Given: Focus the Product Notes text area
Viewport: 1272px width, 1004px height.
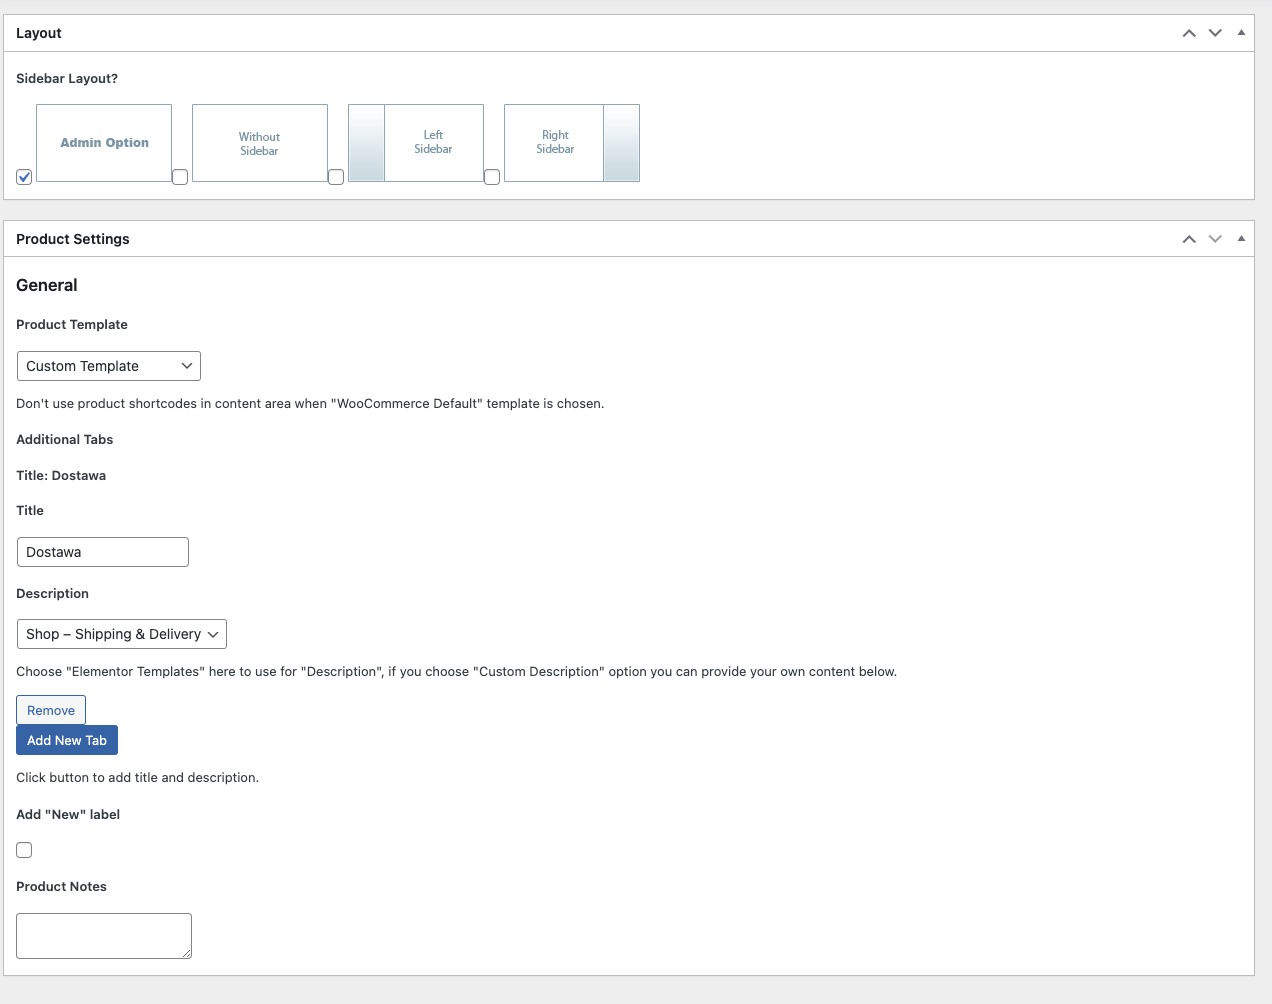Looking at the screenshot, I should 104,936.
